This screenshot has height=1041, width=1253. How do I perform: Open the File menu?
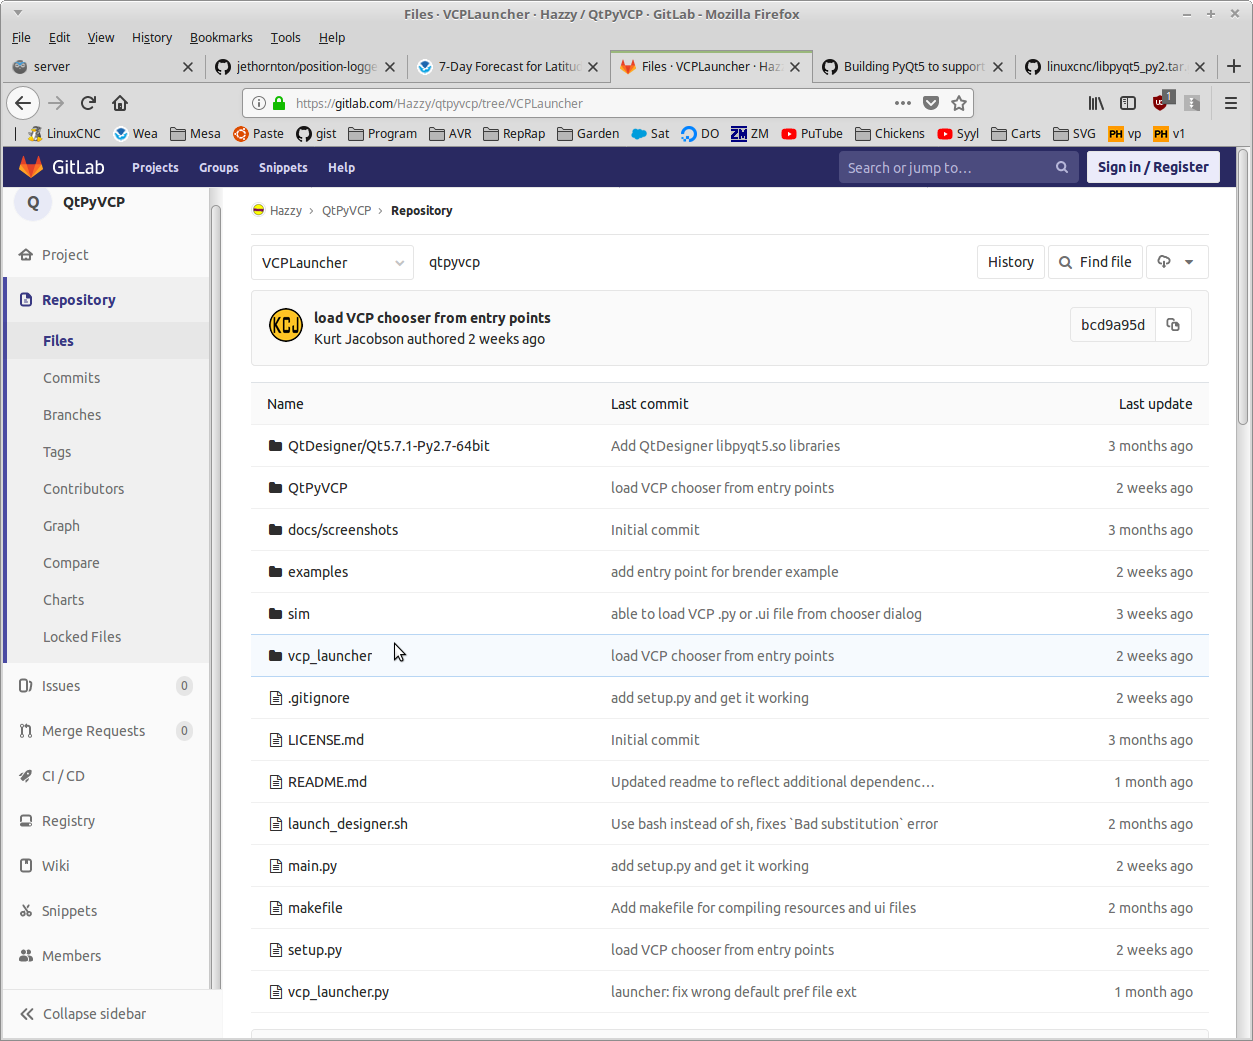click(x=21, y=37)
